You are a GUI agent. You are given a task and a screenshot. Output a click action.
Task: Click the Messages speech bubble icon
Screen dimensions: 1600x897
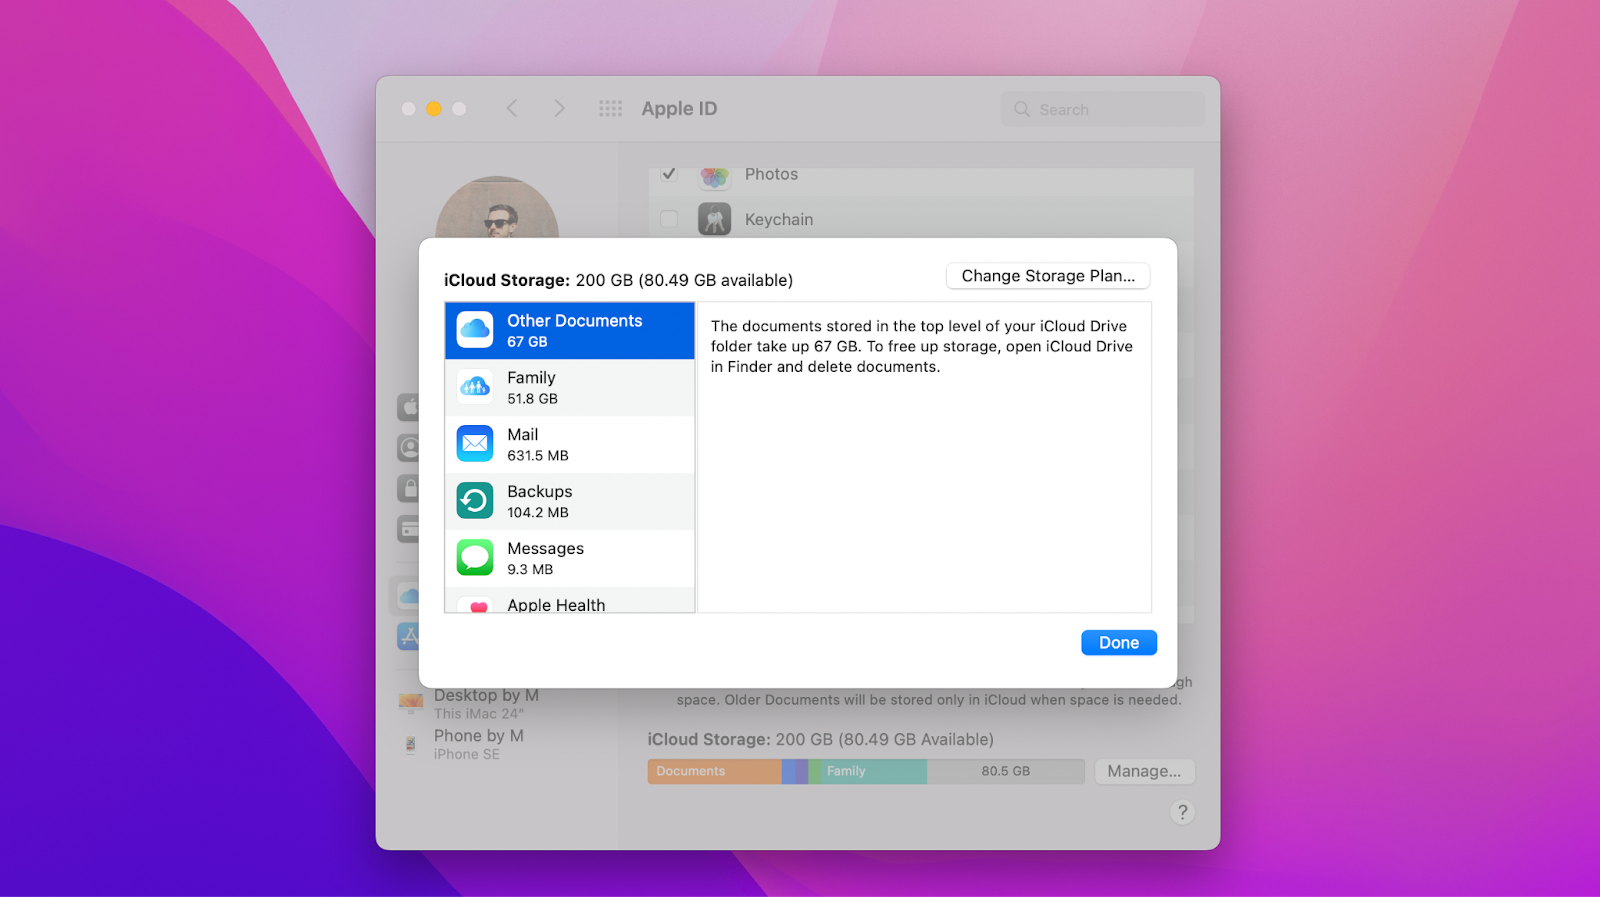point(475,557)
